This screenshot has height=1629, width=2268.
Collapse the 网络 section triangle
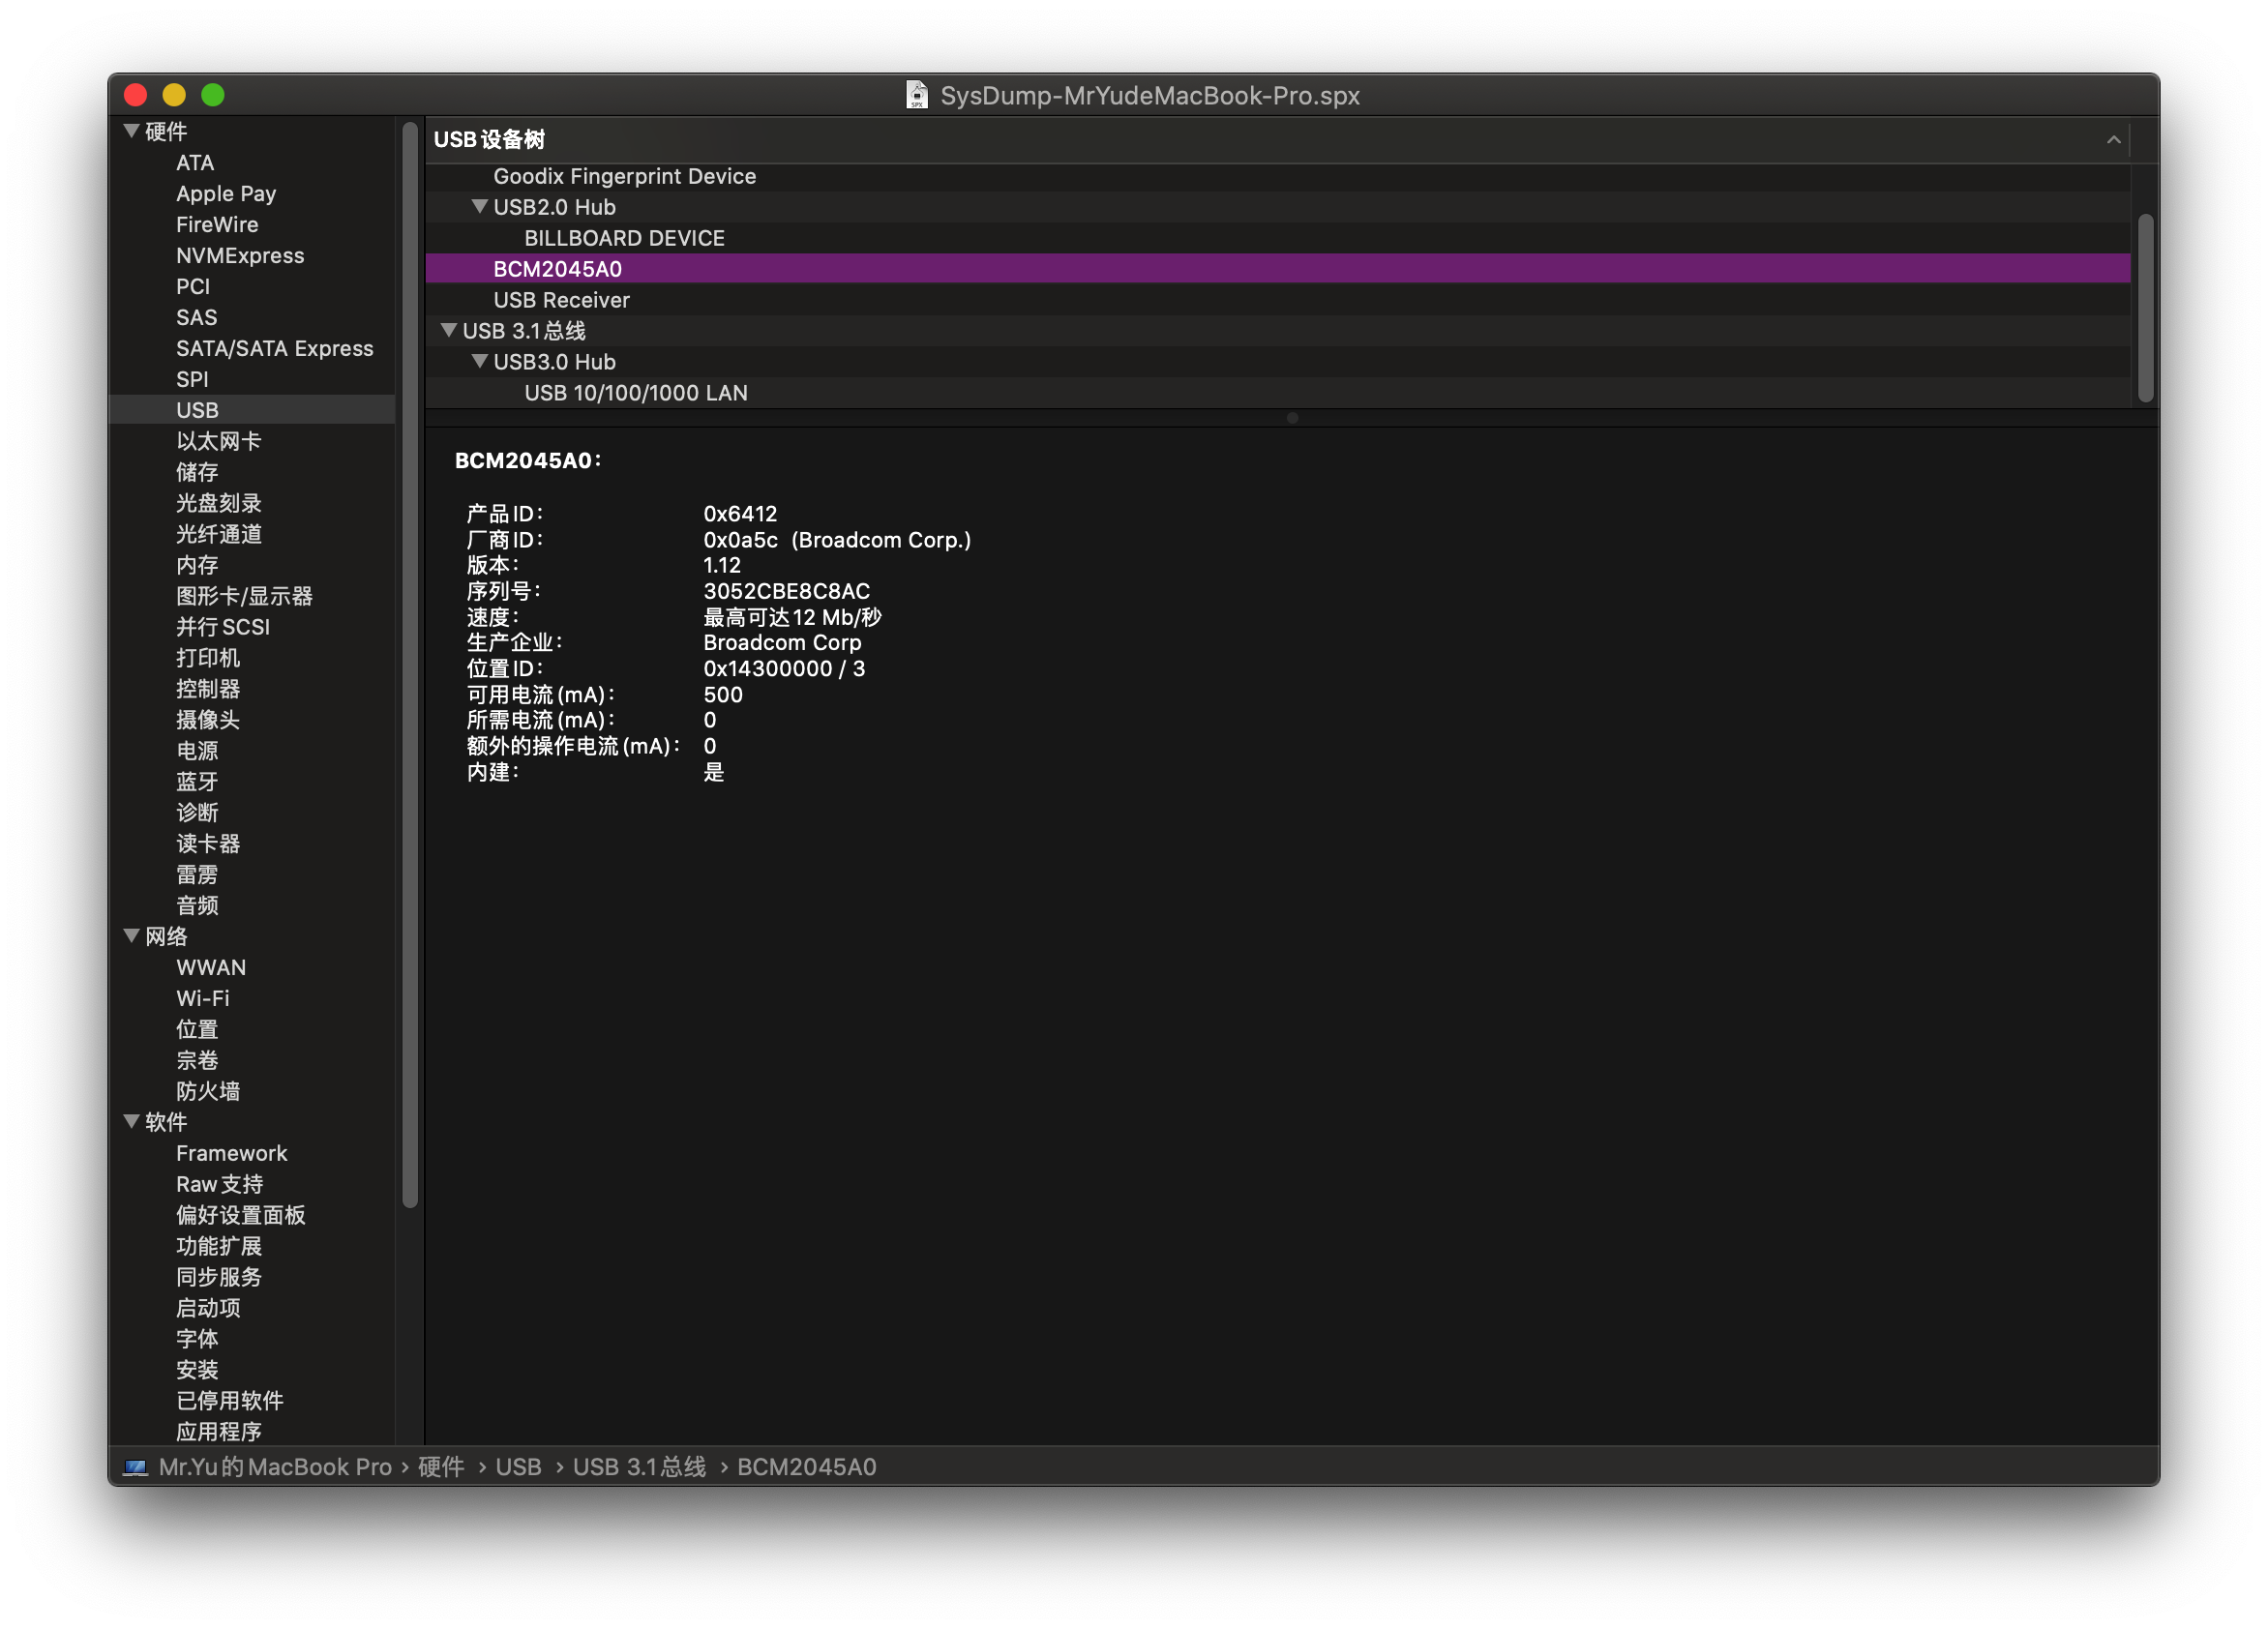click(131, 936)
